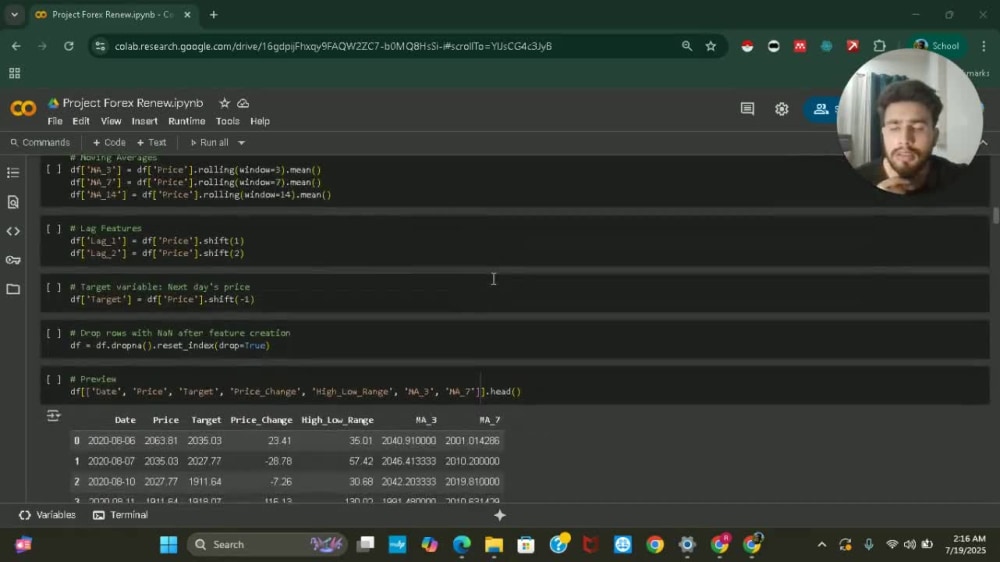Open the Windows Start menu

click(169, 545)
